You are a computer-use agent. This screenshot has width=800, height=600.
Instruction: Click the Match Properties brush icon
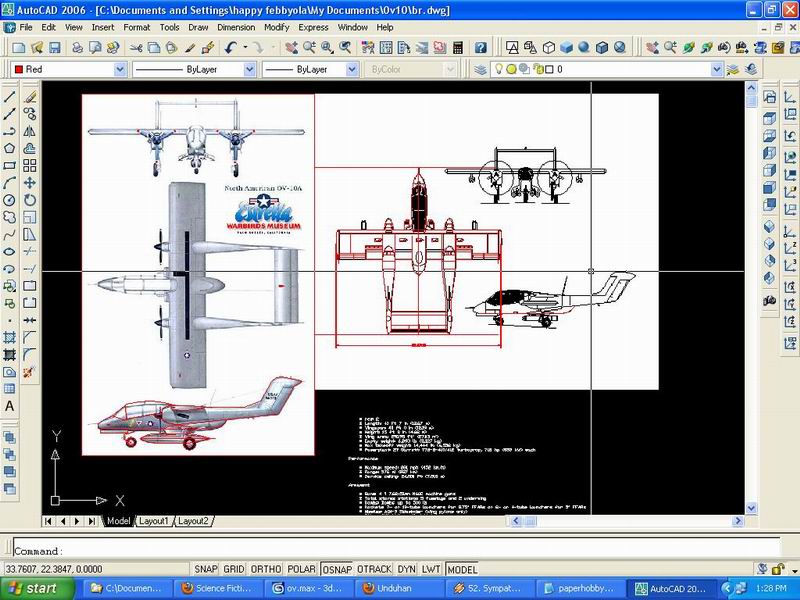pyautogui.click(x=190, y=48)
